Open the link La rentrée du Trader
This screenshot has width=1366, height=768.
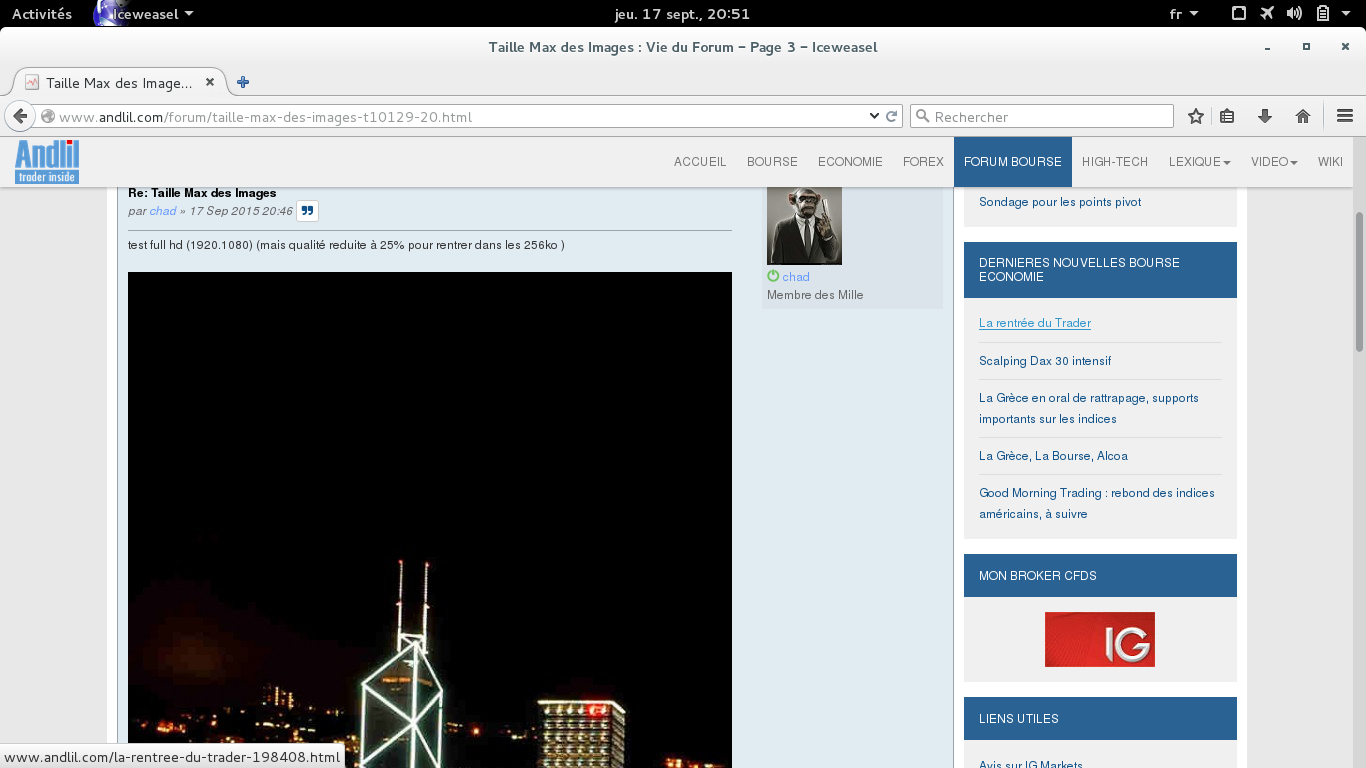pos(1035,323)
